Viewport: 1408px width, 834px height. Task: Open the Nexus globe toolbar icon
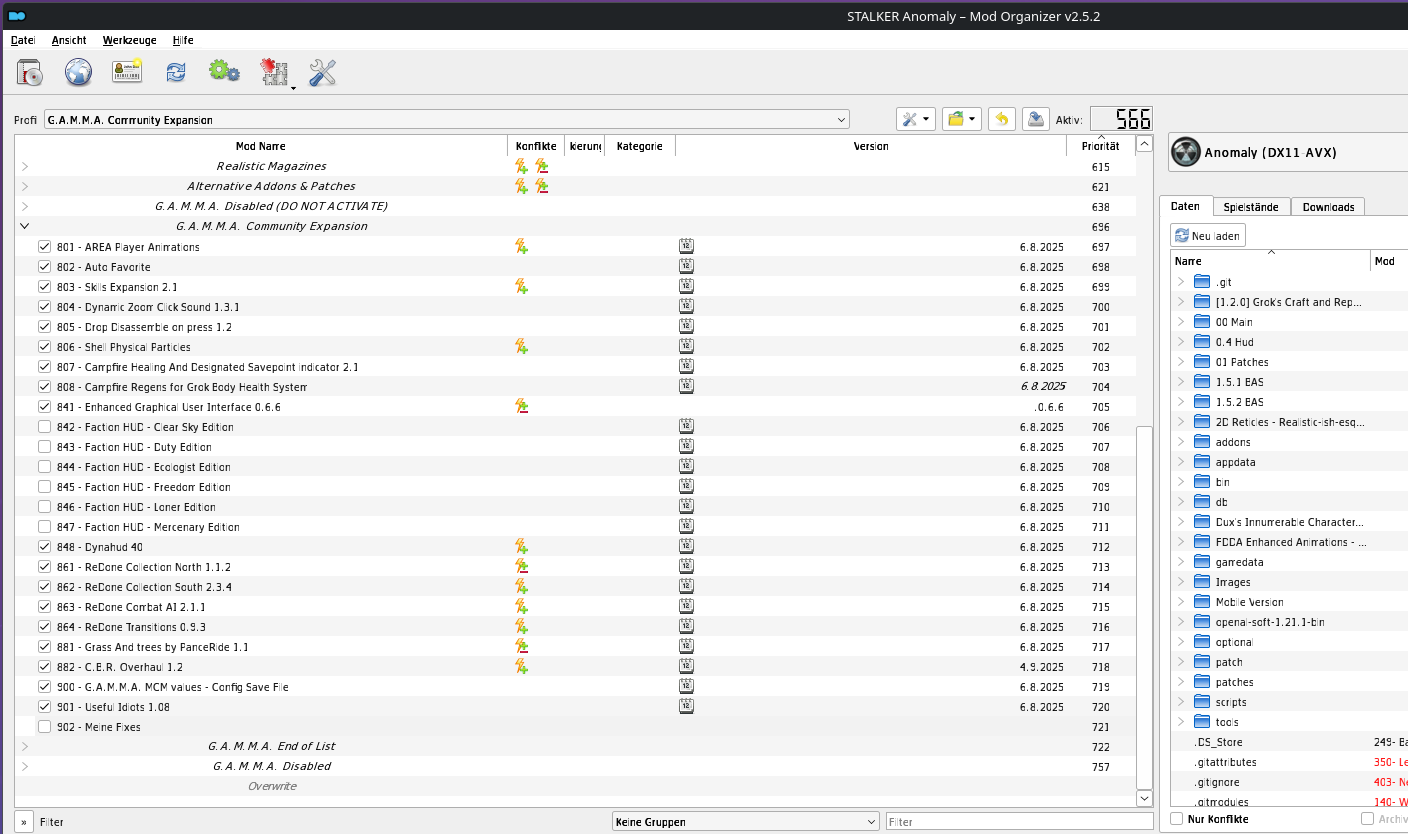pyautogui.click(x=79, y=72)
